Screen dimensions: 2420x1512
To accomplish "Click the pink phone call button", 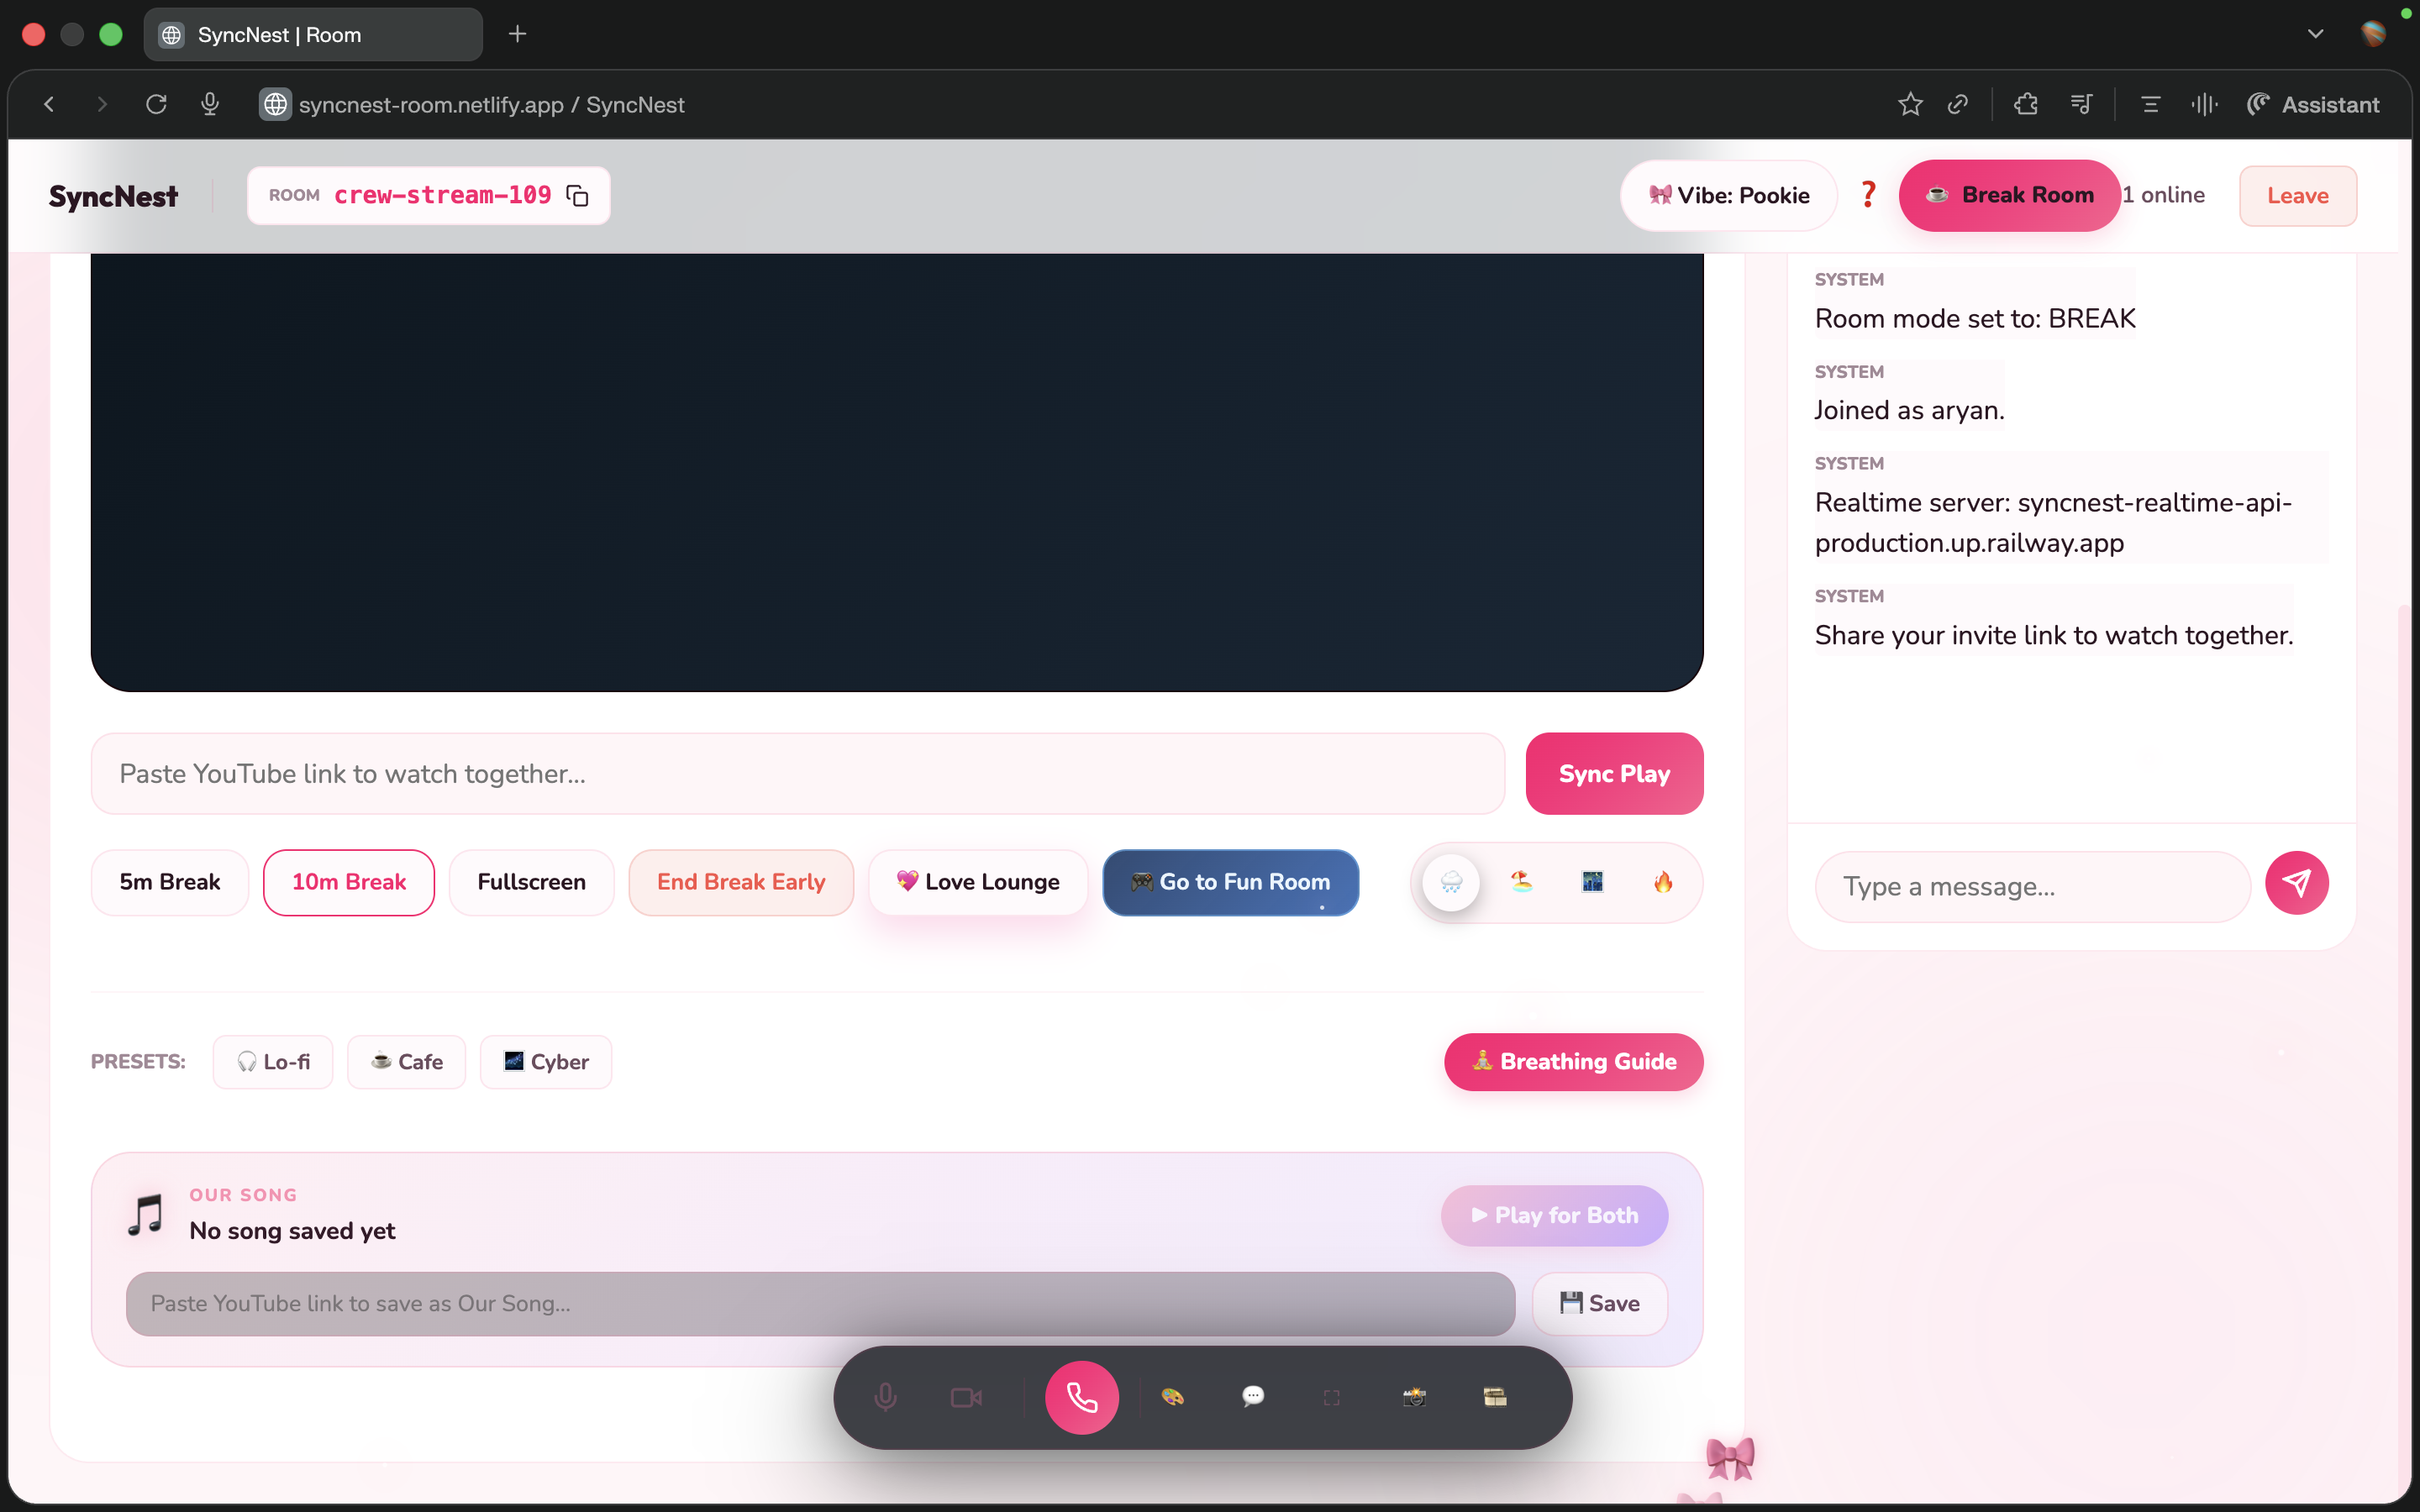I will pyautogui.click(x=1081, y=1397).
